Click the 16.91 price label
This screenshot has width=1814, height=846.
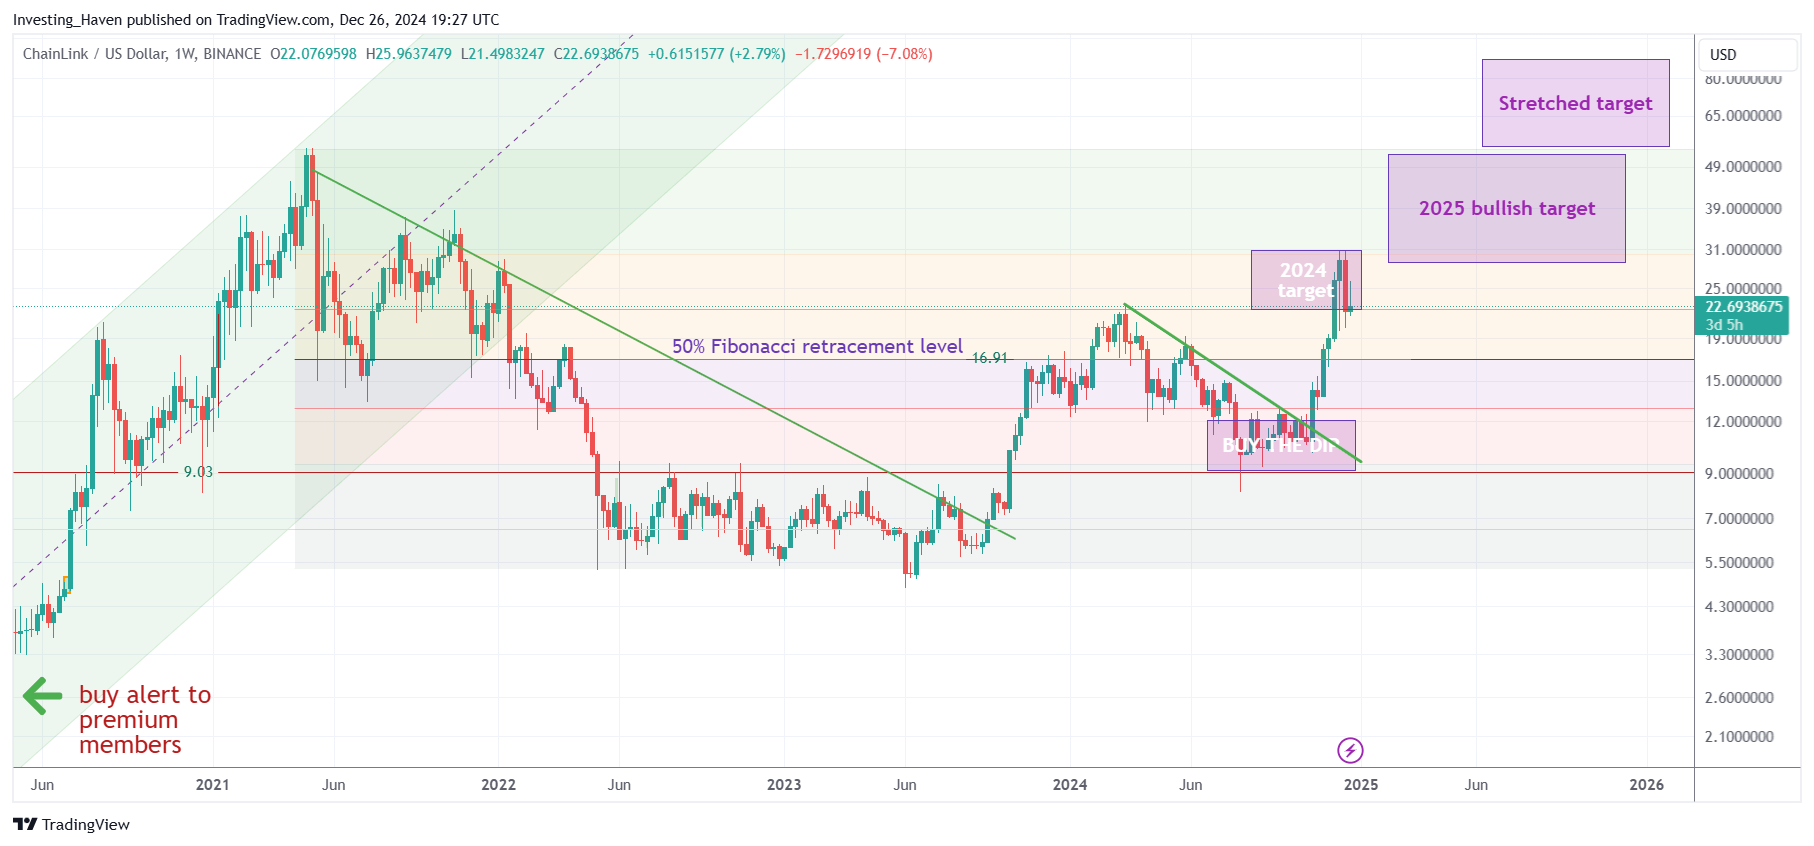coord(990,357)
